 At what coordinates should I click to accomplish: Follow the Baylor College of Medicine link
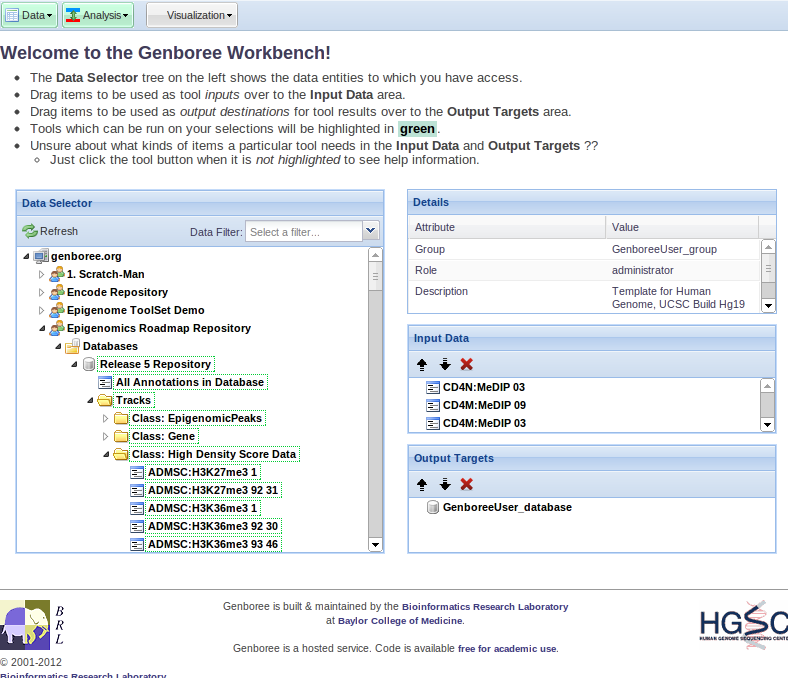(400, 620)
